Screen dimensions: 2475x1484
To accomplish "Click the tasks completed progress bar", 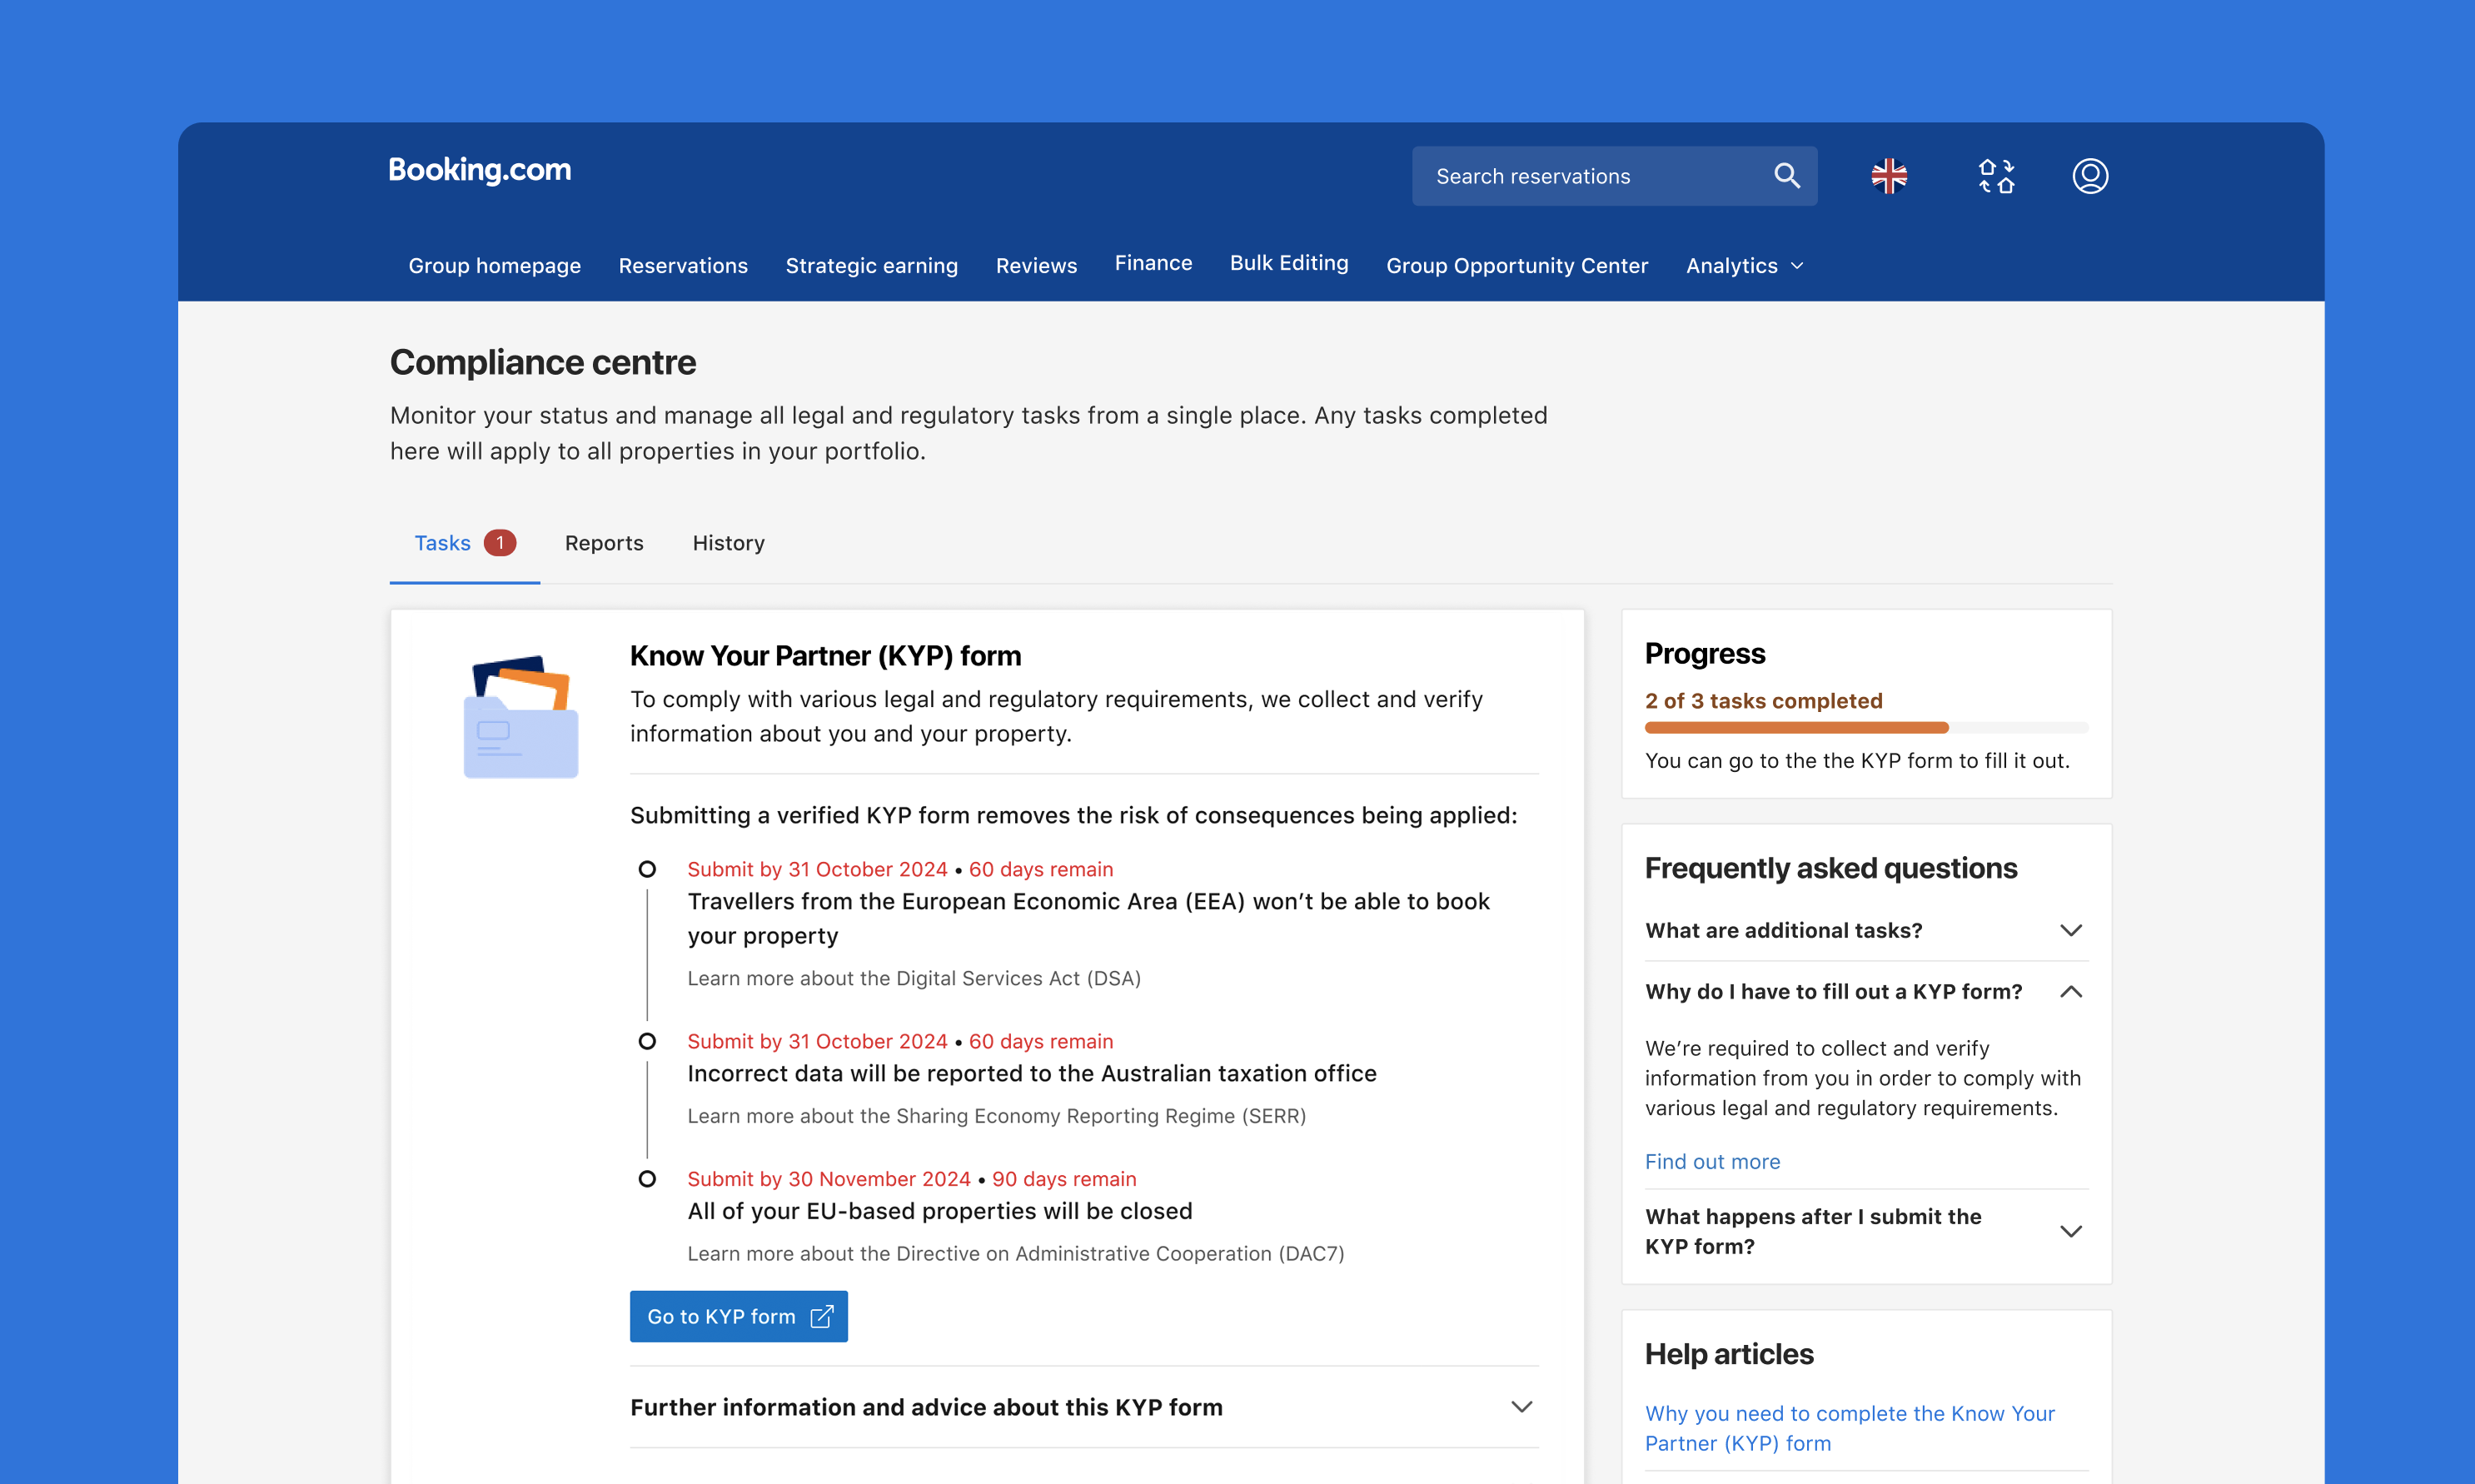I will click(x=1866, y=728).
